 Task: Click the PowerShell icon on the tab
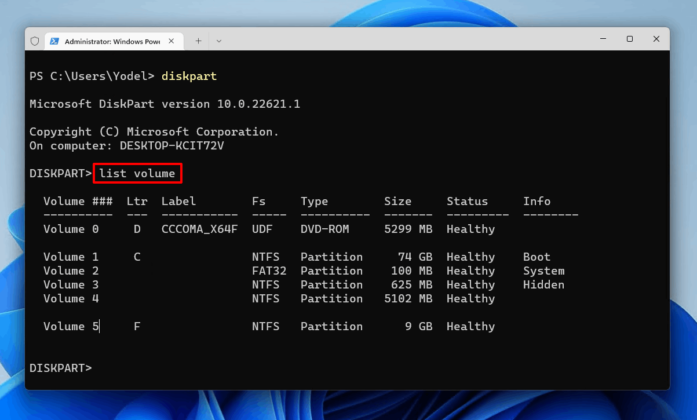pos(55,41)
